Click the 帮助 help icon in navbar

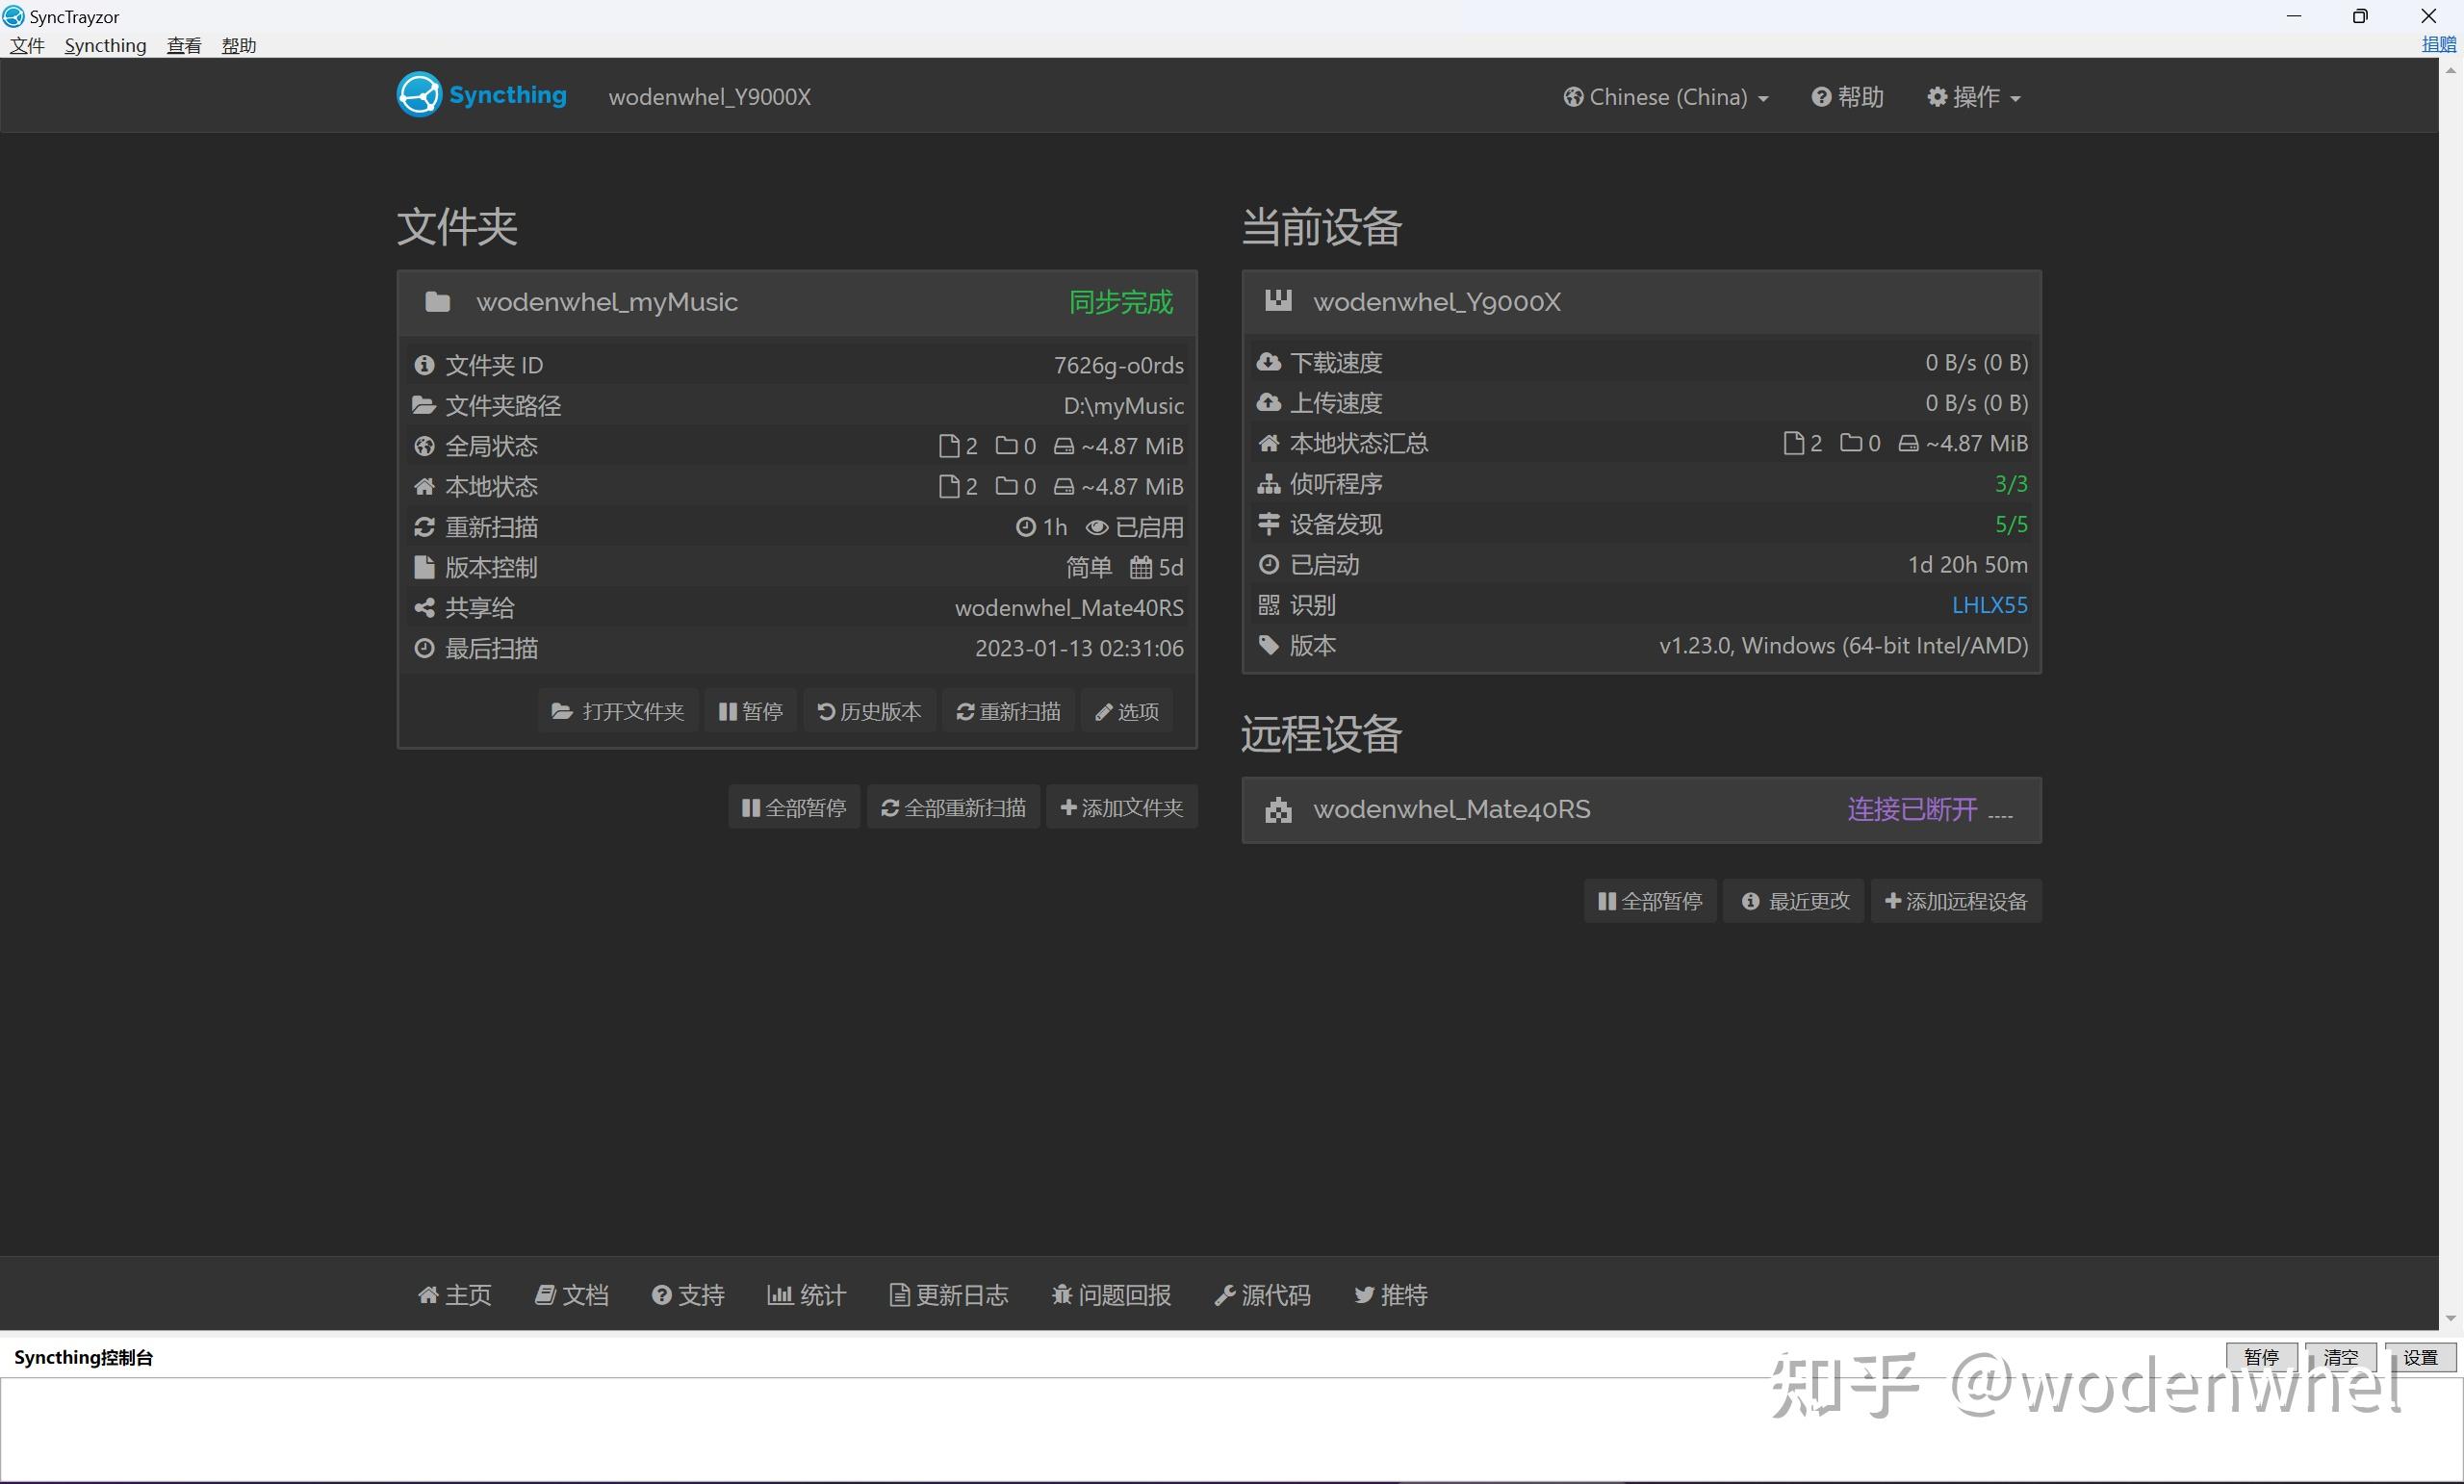pyautogui.click(x=1822, y=96)
